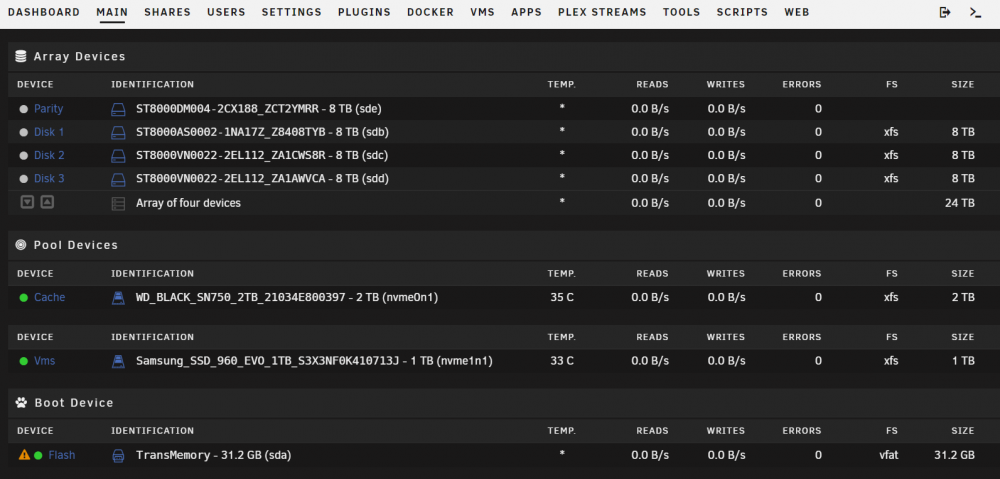1000x479 pixels.
Task: Click the Array Devices section header
Action: [80, 56]
